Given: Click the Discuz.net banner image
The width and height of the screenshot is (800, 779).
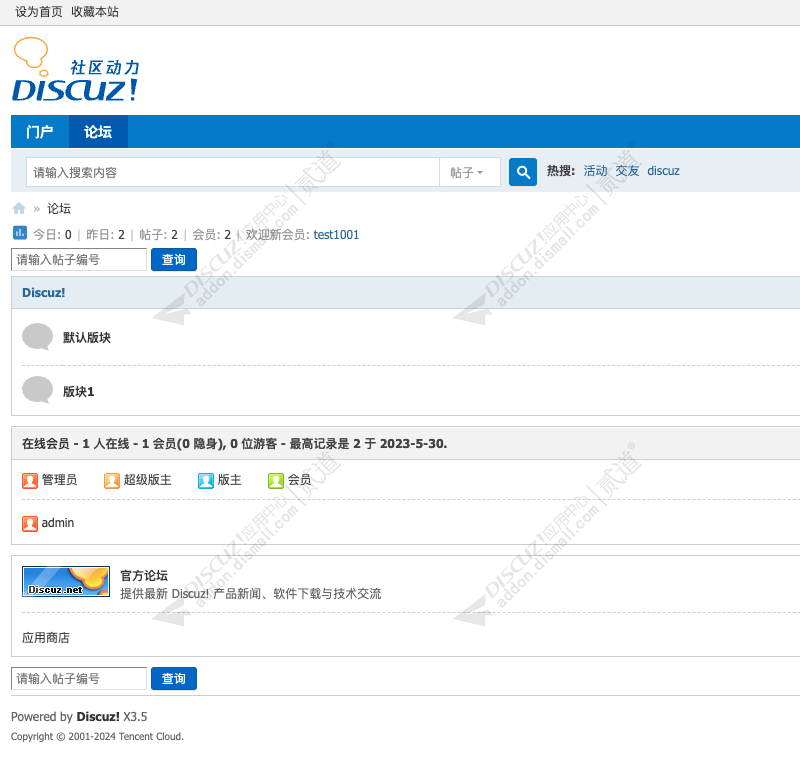Looking at the screenshot, I should click(65, 581).
